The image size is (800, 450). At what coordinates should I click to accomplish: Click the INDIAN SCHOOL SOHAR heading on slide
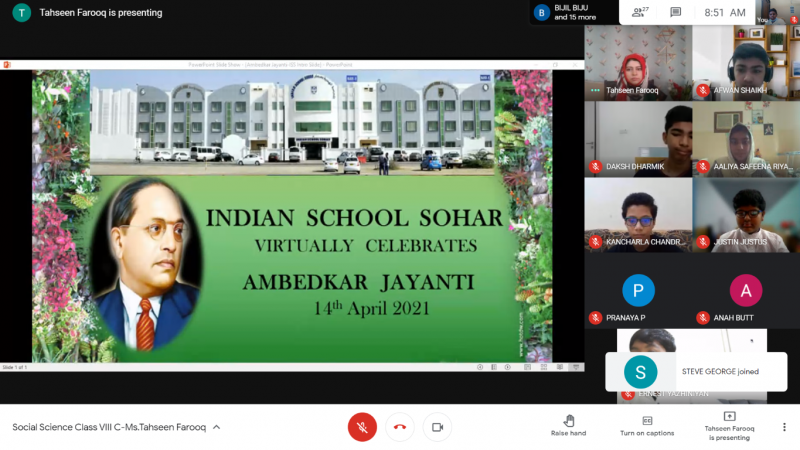tap(354, 218)
